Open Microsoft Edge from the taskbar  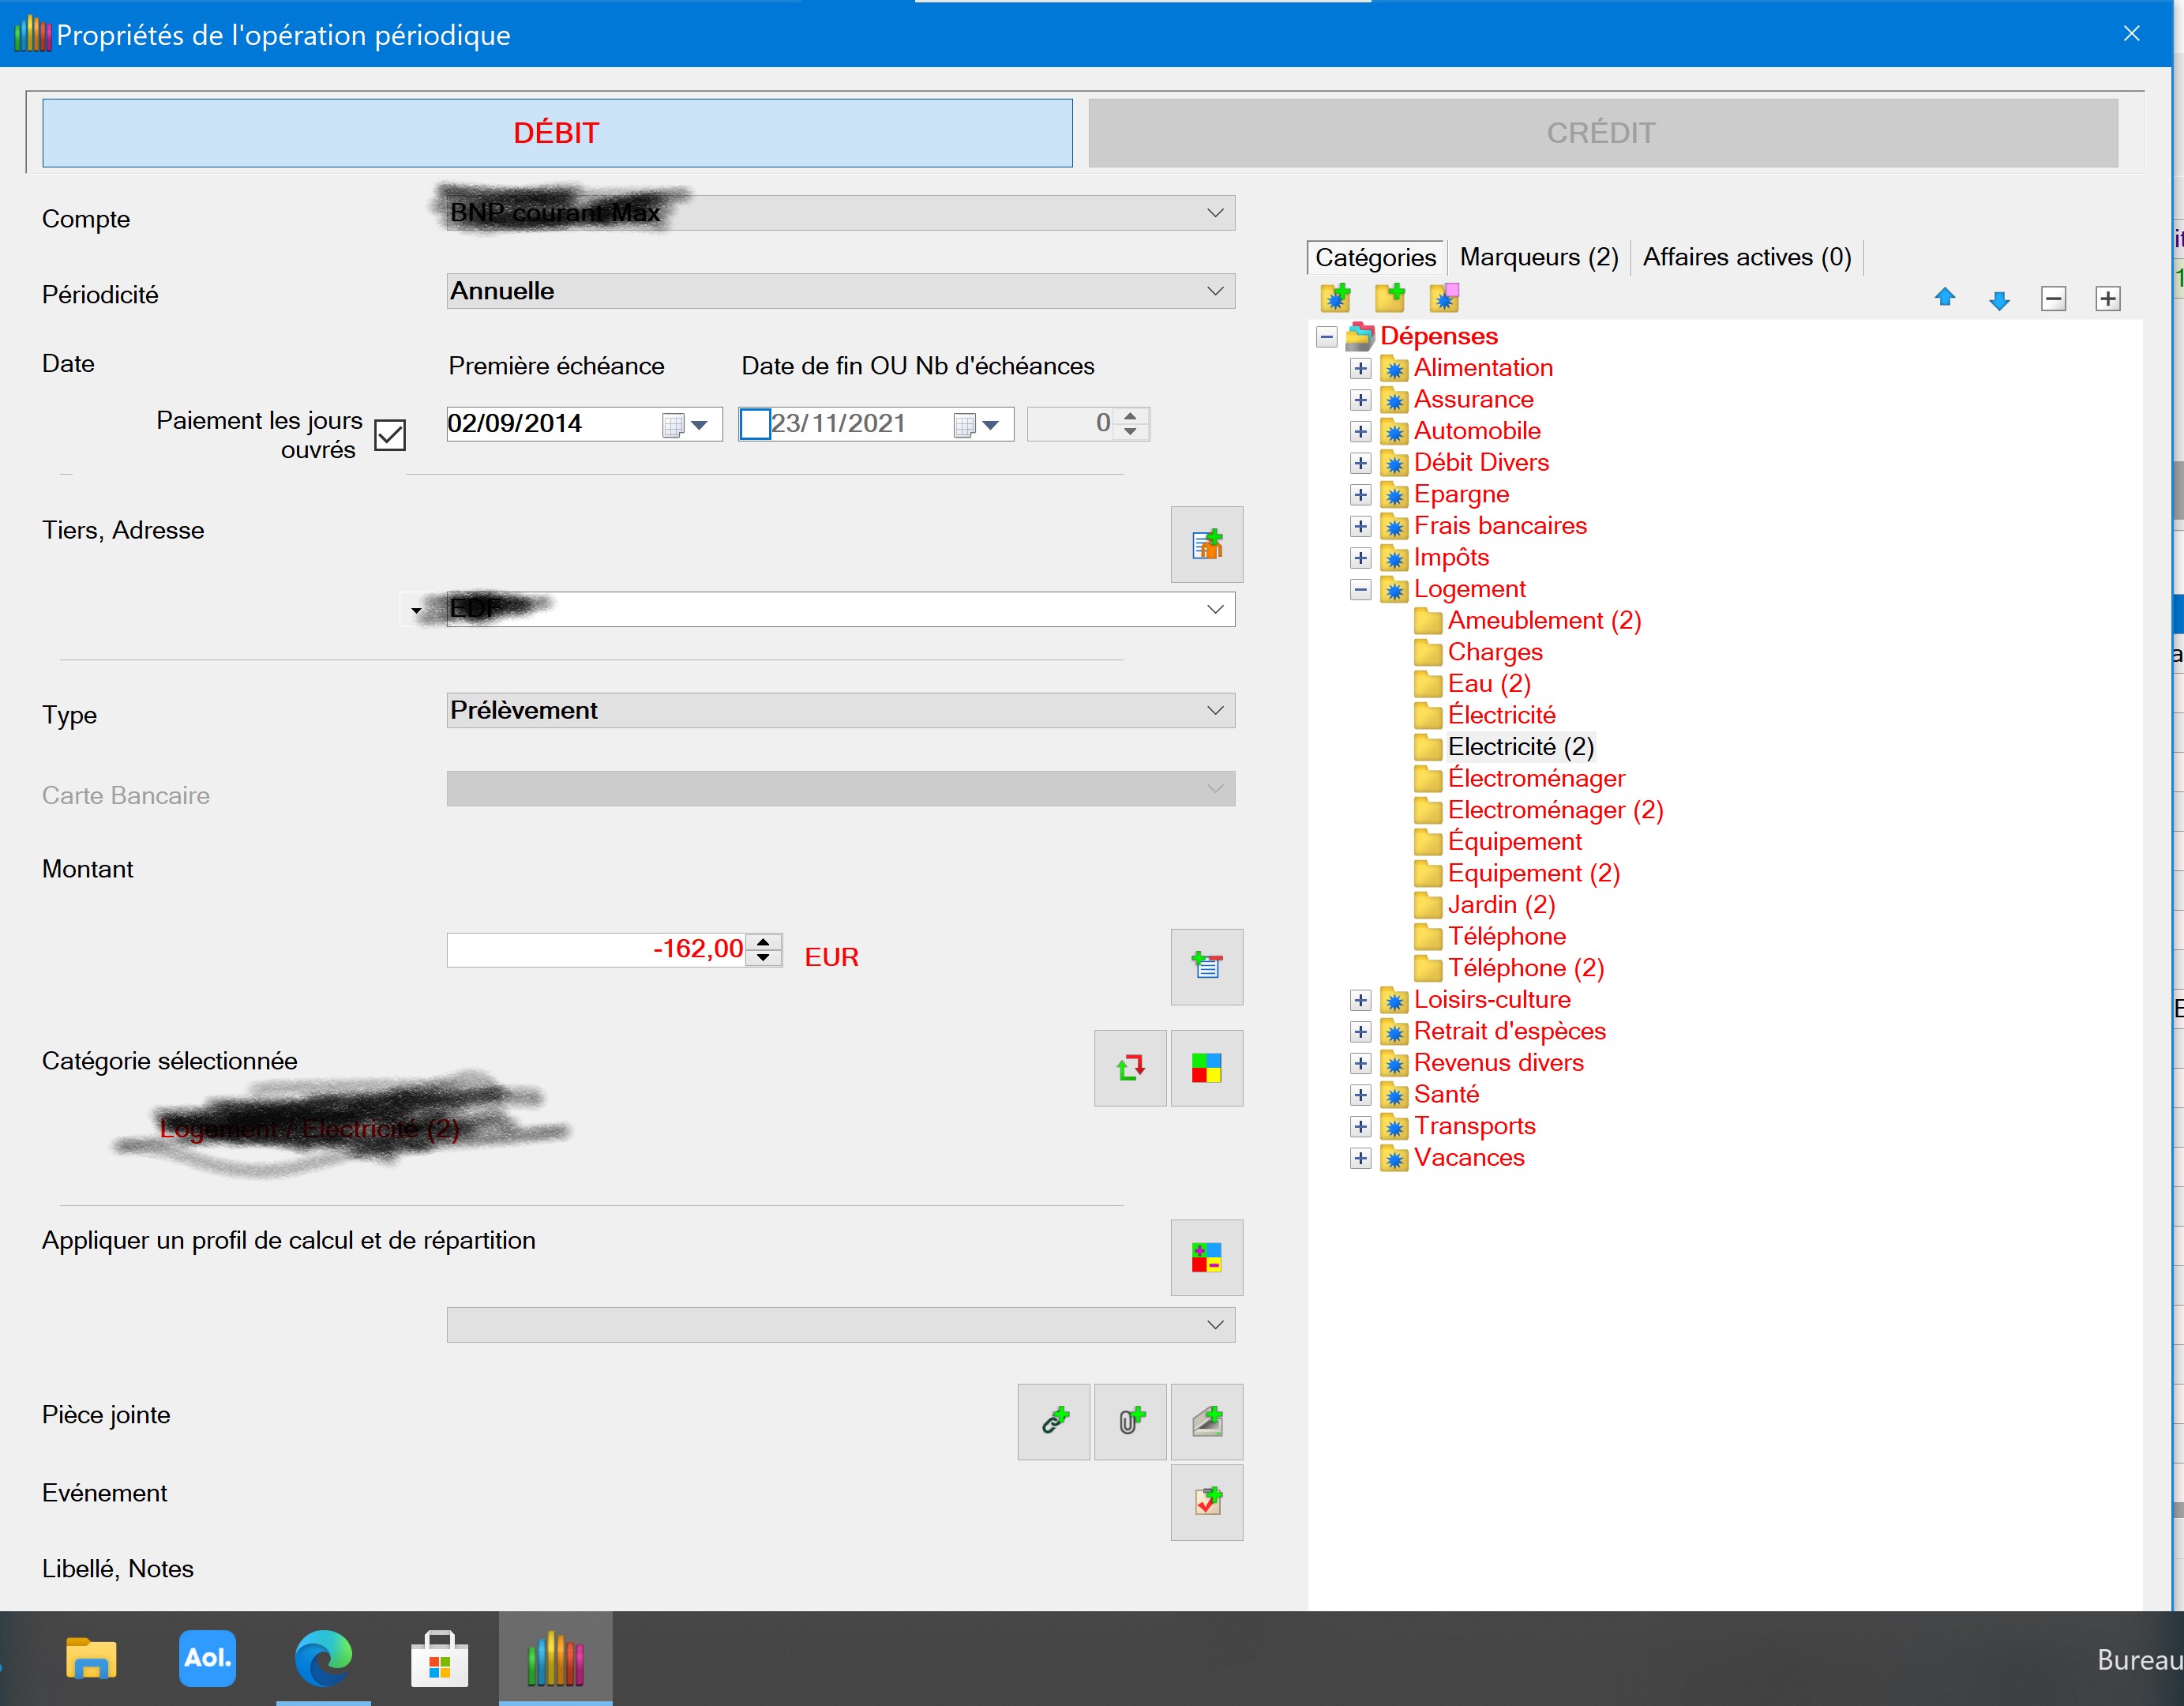(x=323, y=1657)
